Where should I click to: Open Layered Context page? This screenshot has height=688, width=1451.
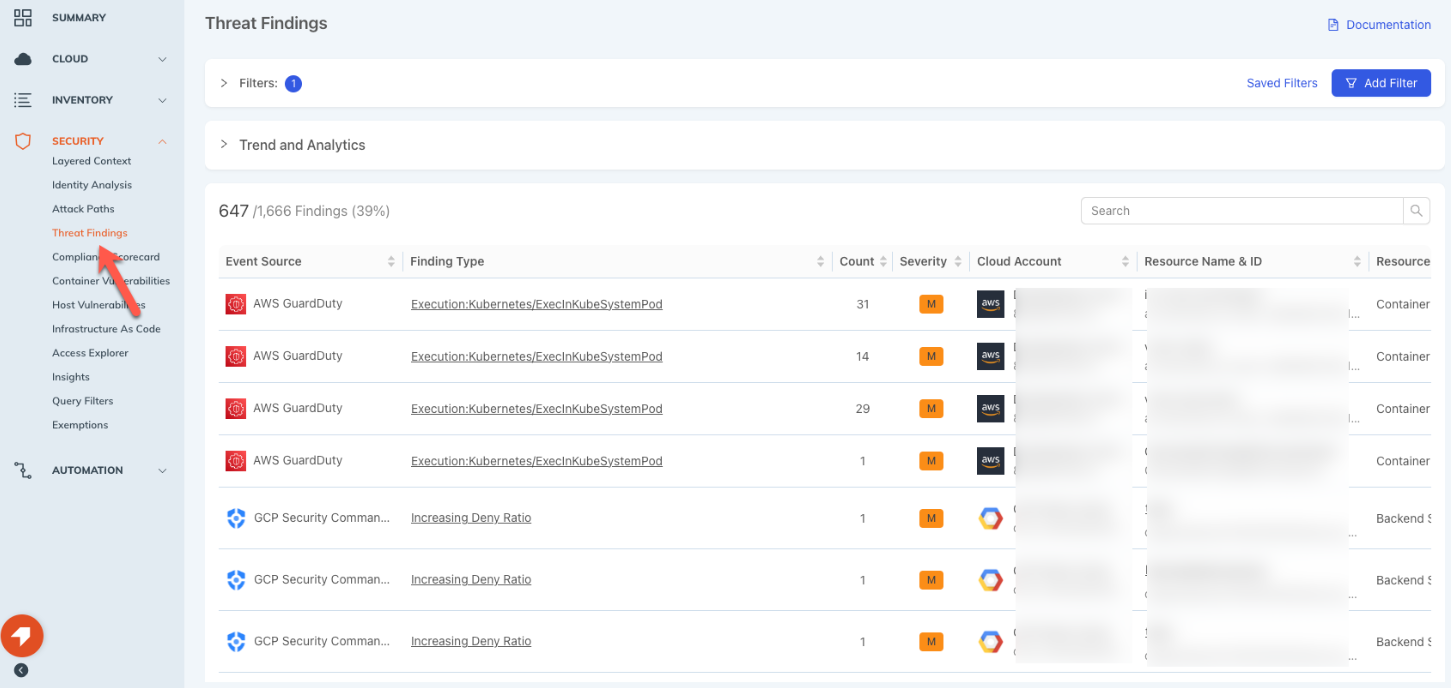click(91, 161)
